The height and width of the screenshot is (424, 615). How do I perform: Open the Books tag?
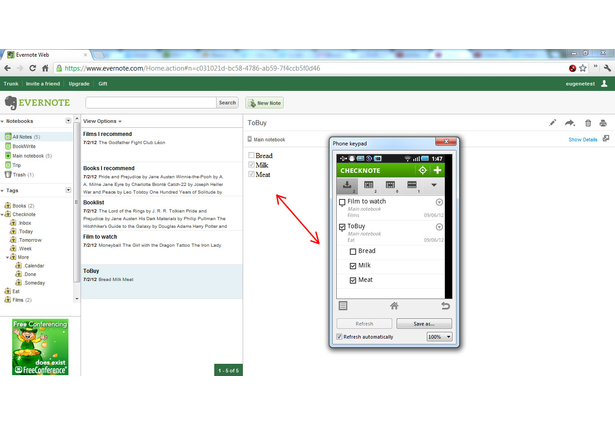pos(20,206)
